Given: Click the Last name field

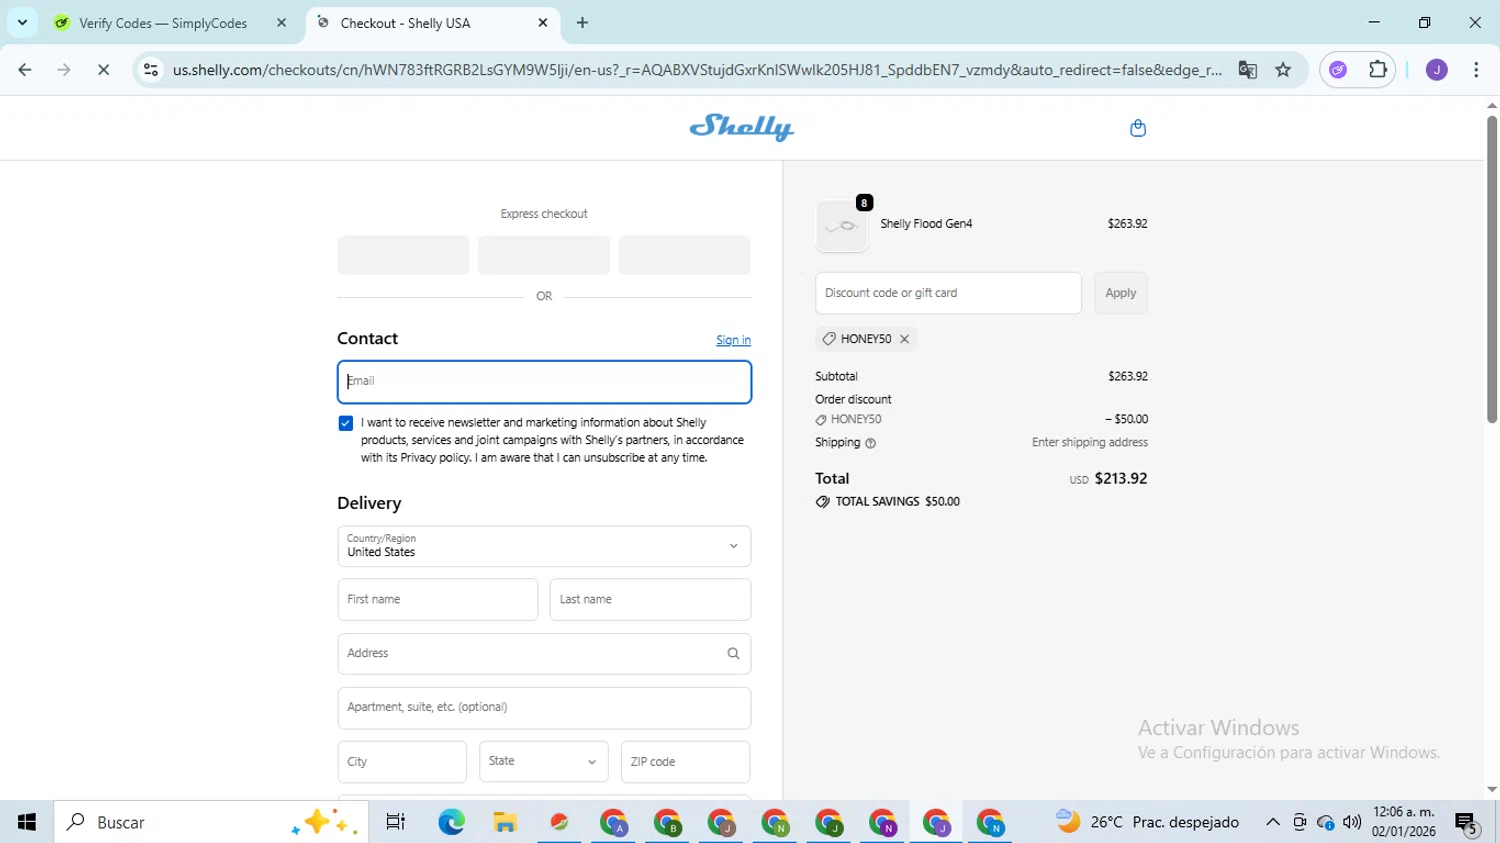Looking at the screenshot, I should point(650,600).
